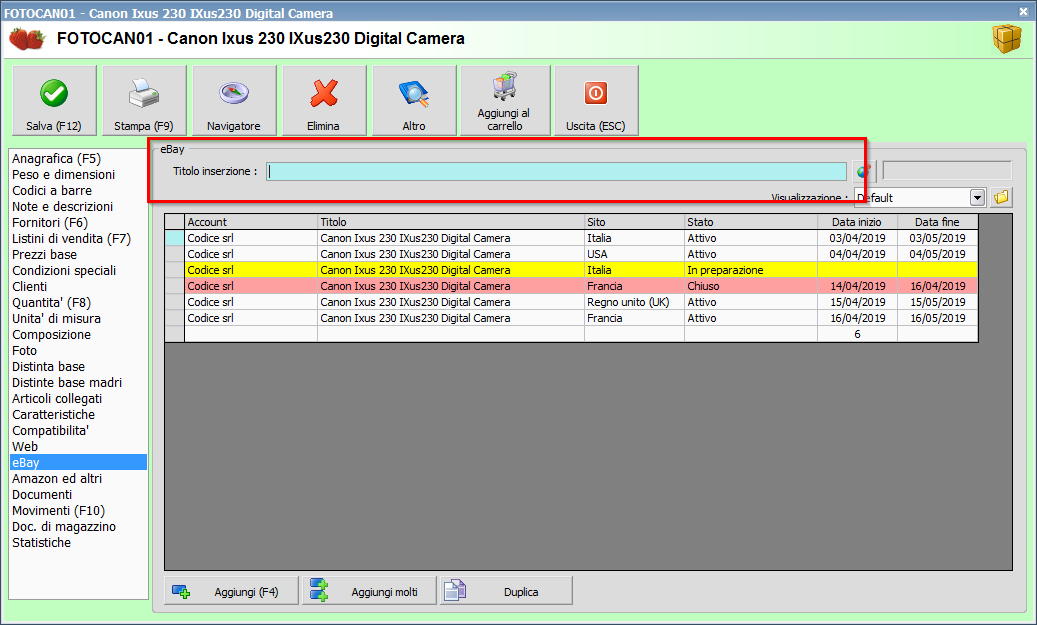Select Amazon ed altri in sidebar

(x=56, y=478)
